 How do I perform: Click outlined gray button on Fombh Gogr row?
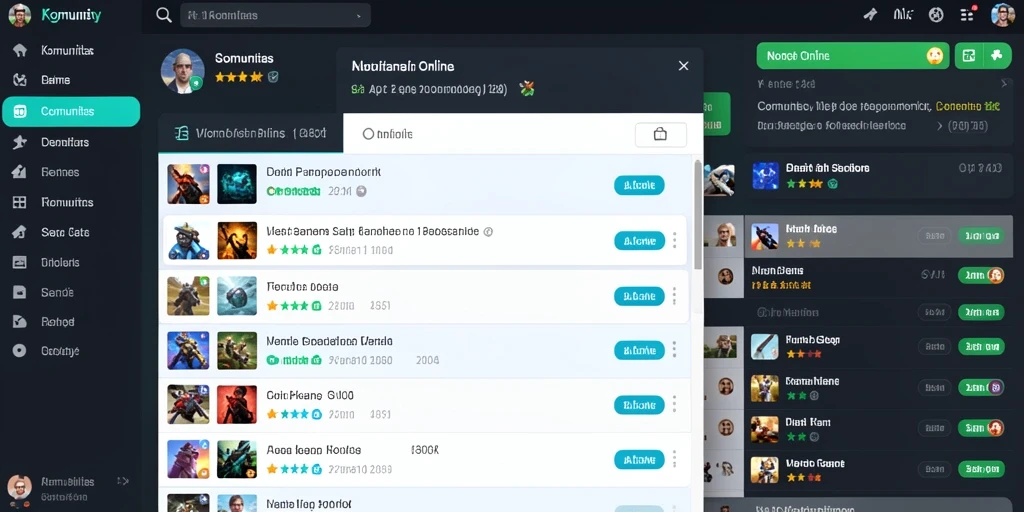click(x=934, y=346)
